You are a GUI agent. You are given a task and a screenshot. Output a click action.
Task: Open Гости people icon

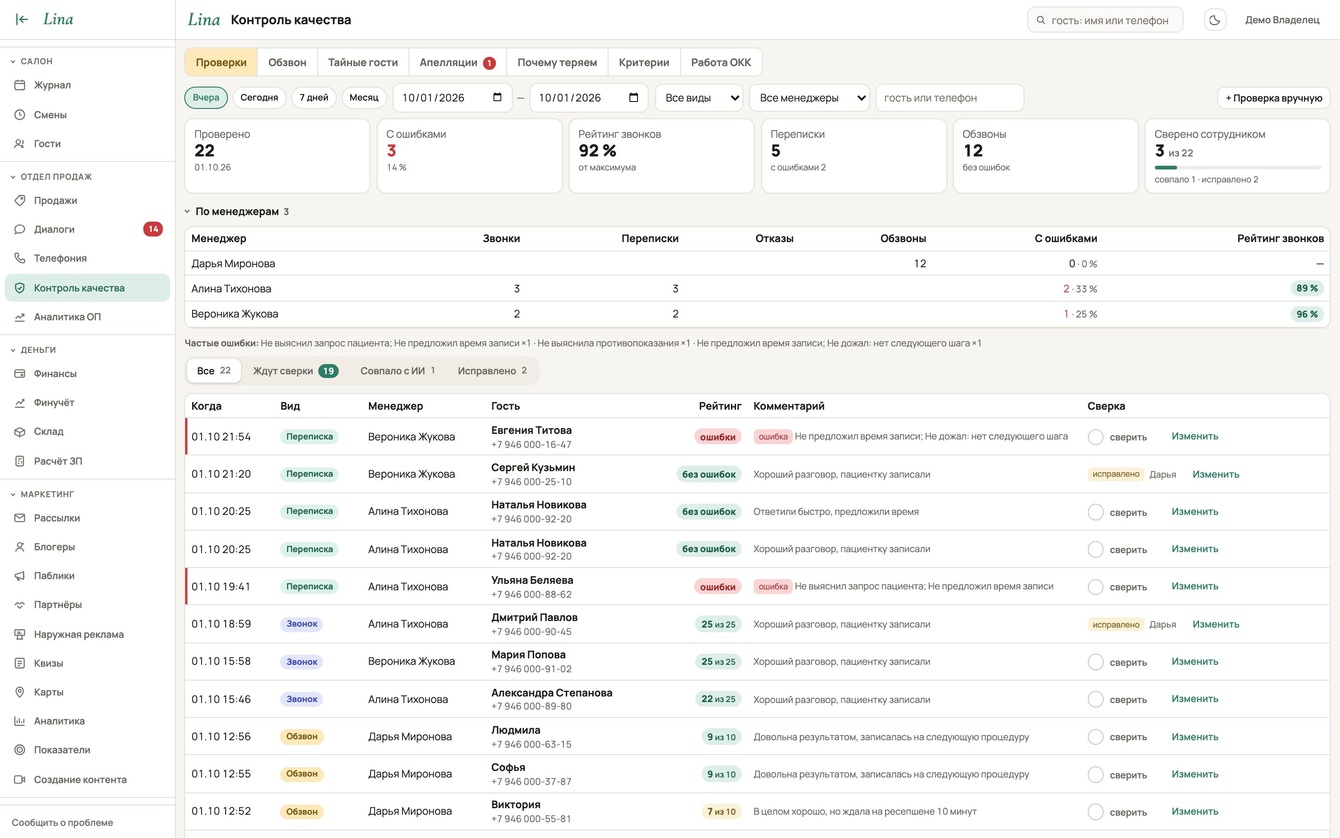[x=19, y=144]
